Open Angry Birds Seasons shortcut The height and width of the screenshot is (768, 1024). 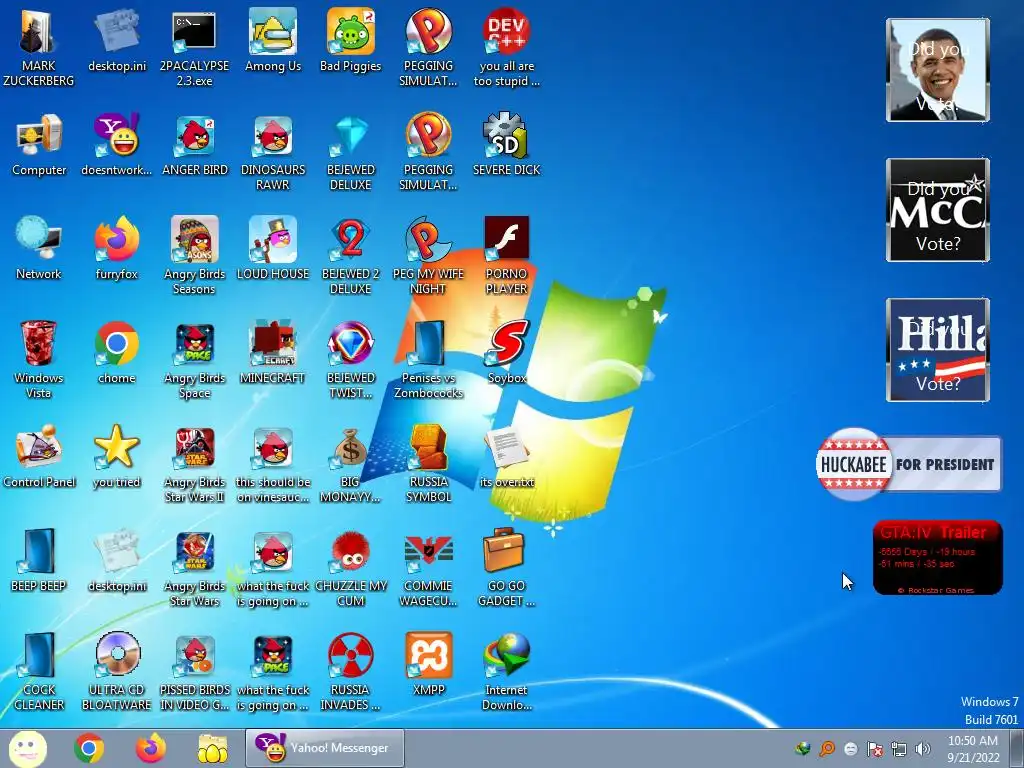click(x=194, y=255)
